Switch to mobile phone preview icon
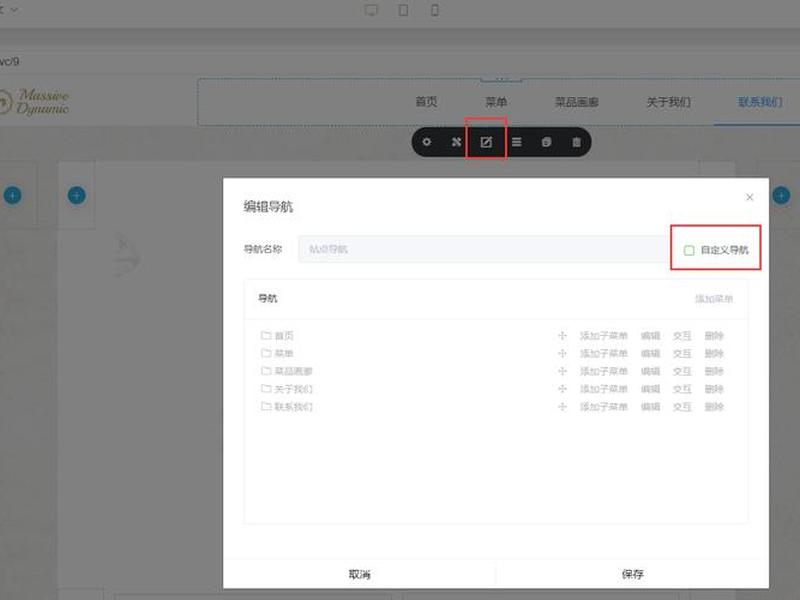 coord(435,10)
